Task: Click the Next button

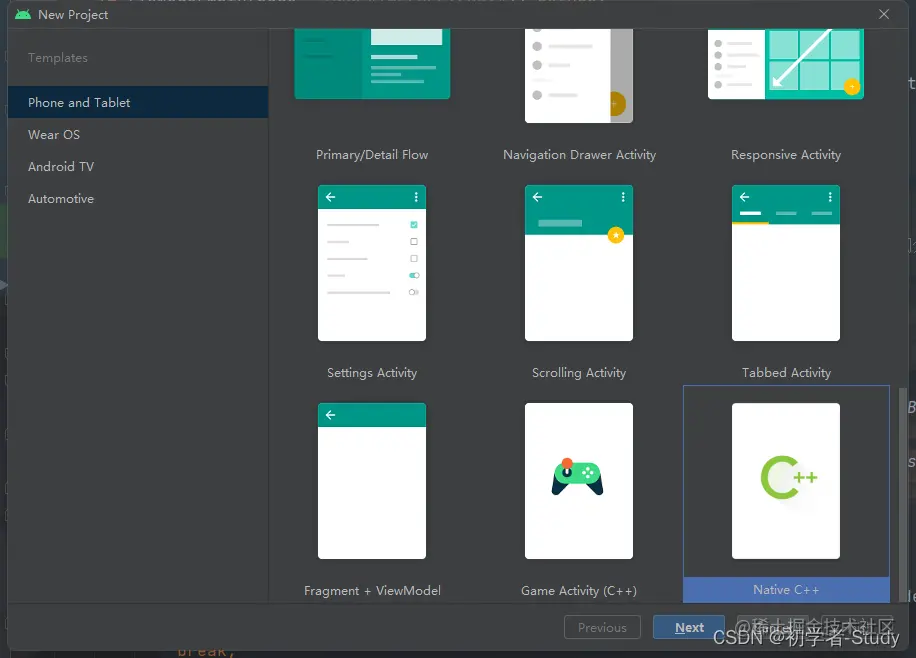Action: pos(689,627)
